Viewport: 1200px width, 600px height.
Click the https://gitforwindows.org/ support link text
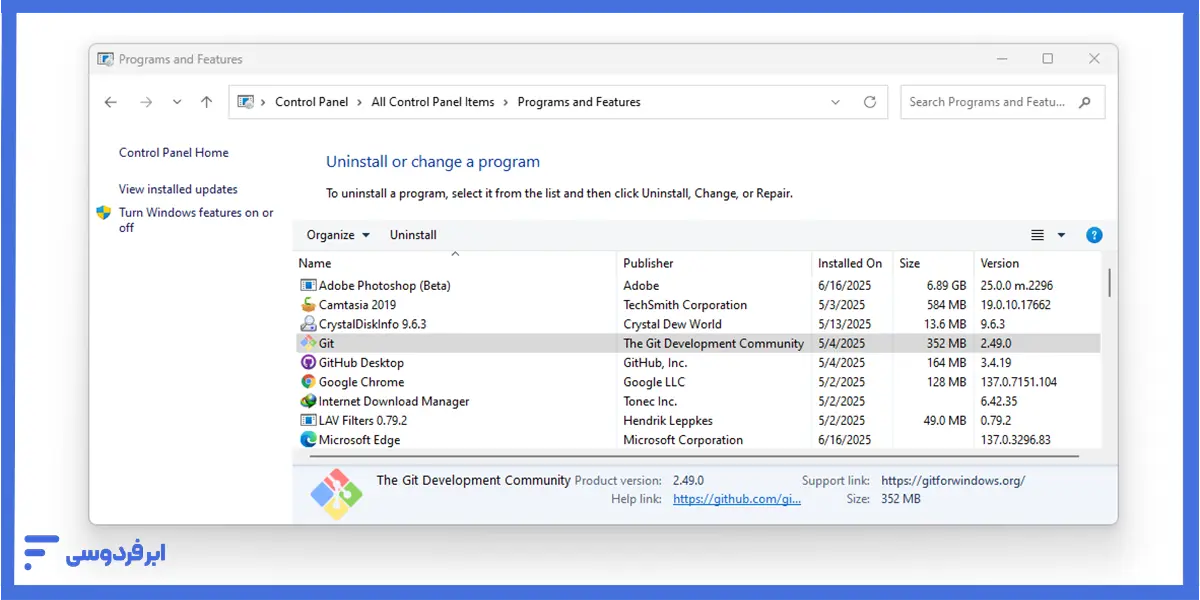click(953, 481)
